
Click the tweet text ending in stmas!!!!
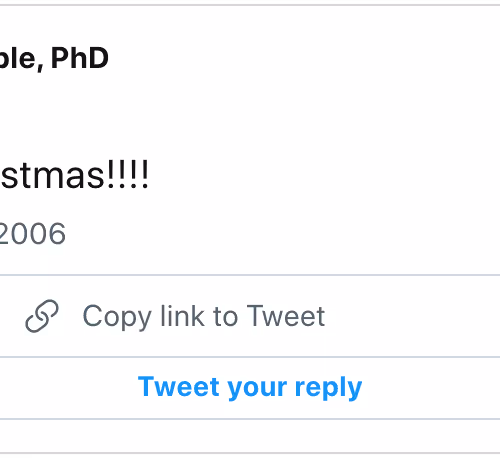pyautogui.click(x=74, y=175)
